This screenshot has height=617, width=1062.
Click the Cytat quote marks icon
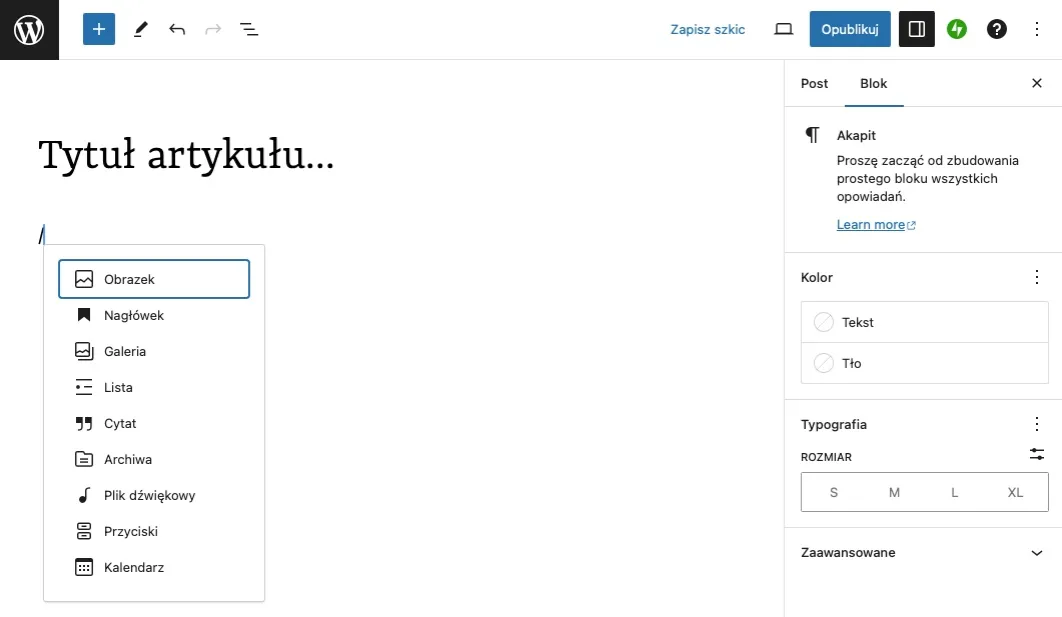pyautogui.click(x=84, y=423)
